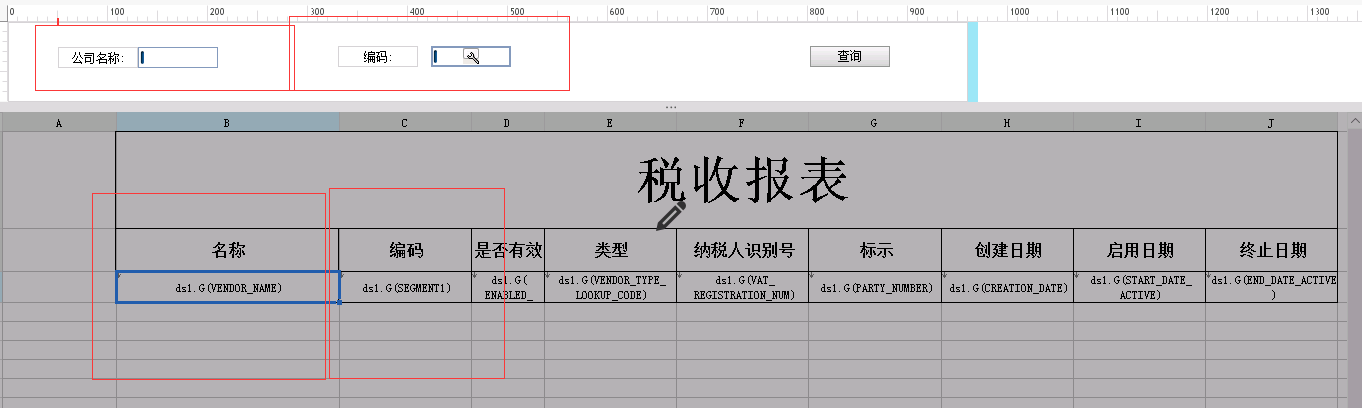Image resolution: width=1362 pixels, height=408 pixels.
Task: Select column header F
Action: point(742,122)
